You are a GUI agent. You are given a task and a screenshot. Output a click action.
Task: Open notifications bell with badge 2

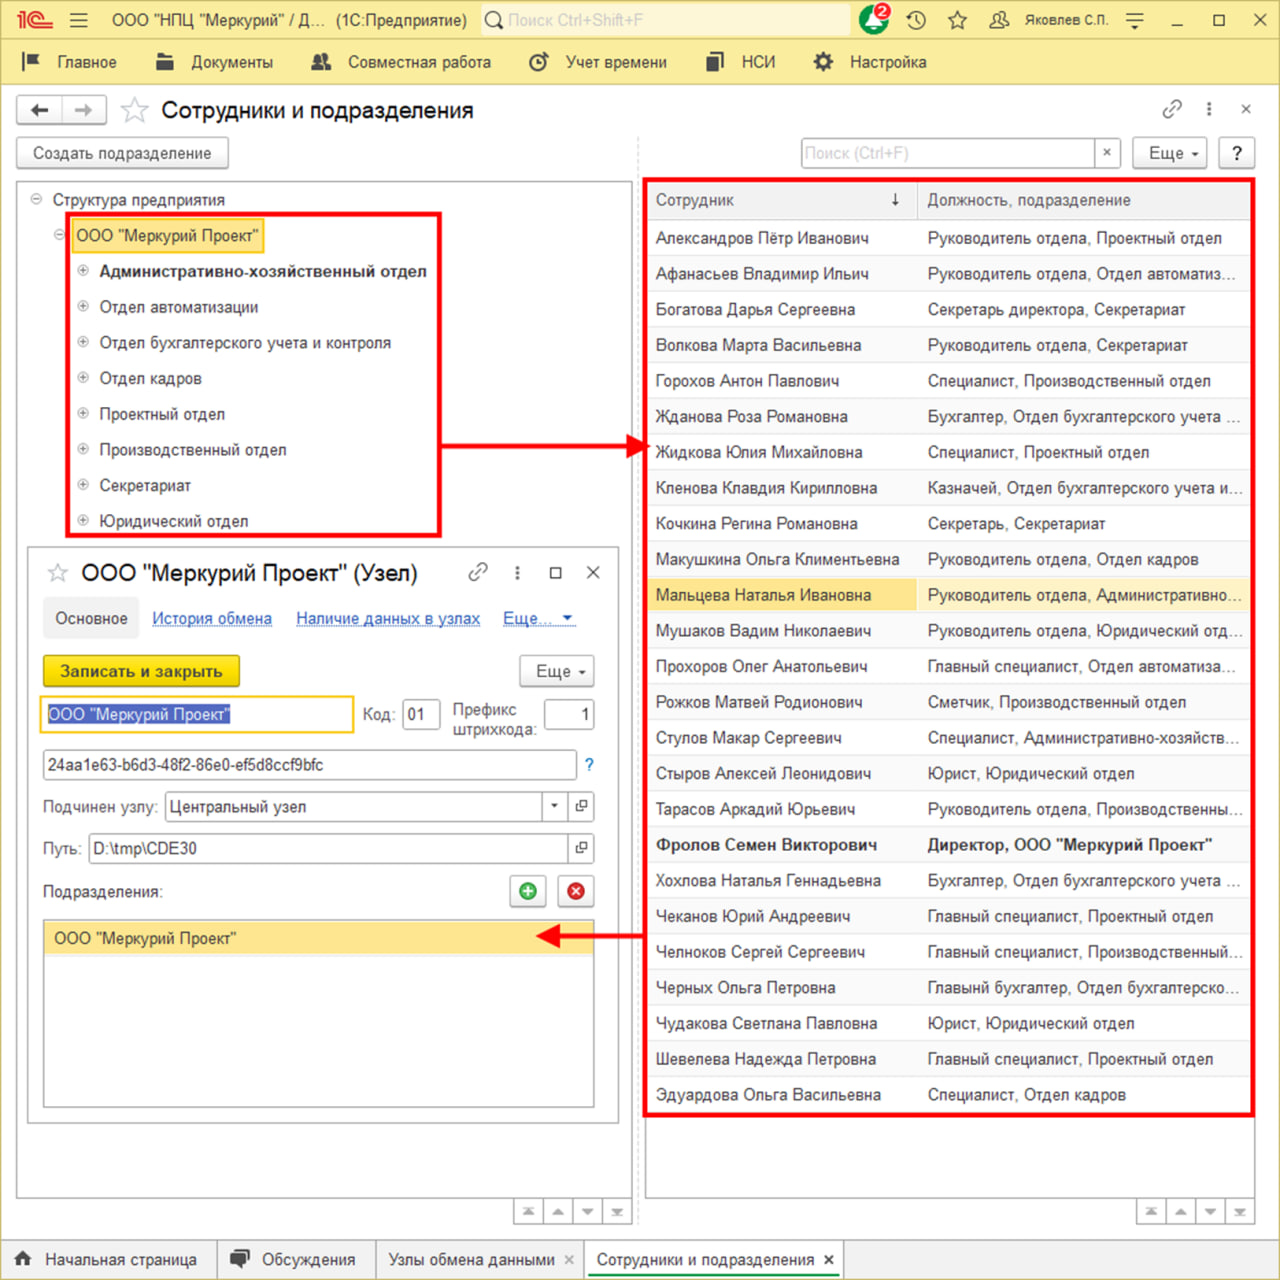[874, 19]
